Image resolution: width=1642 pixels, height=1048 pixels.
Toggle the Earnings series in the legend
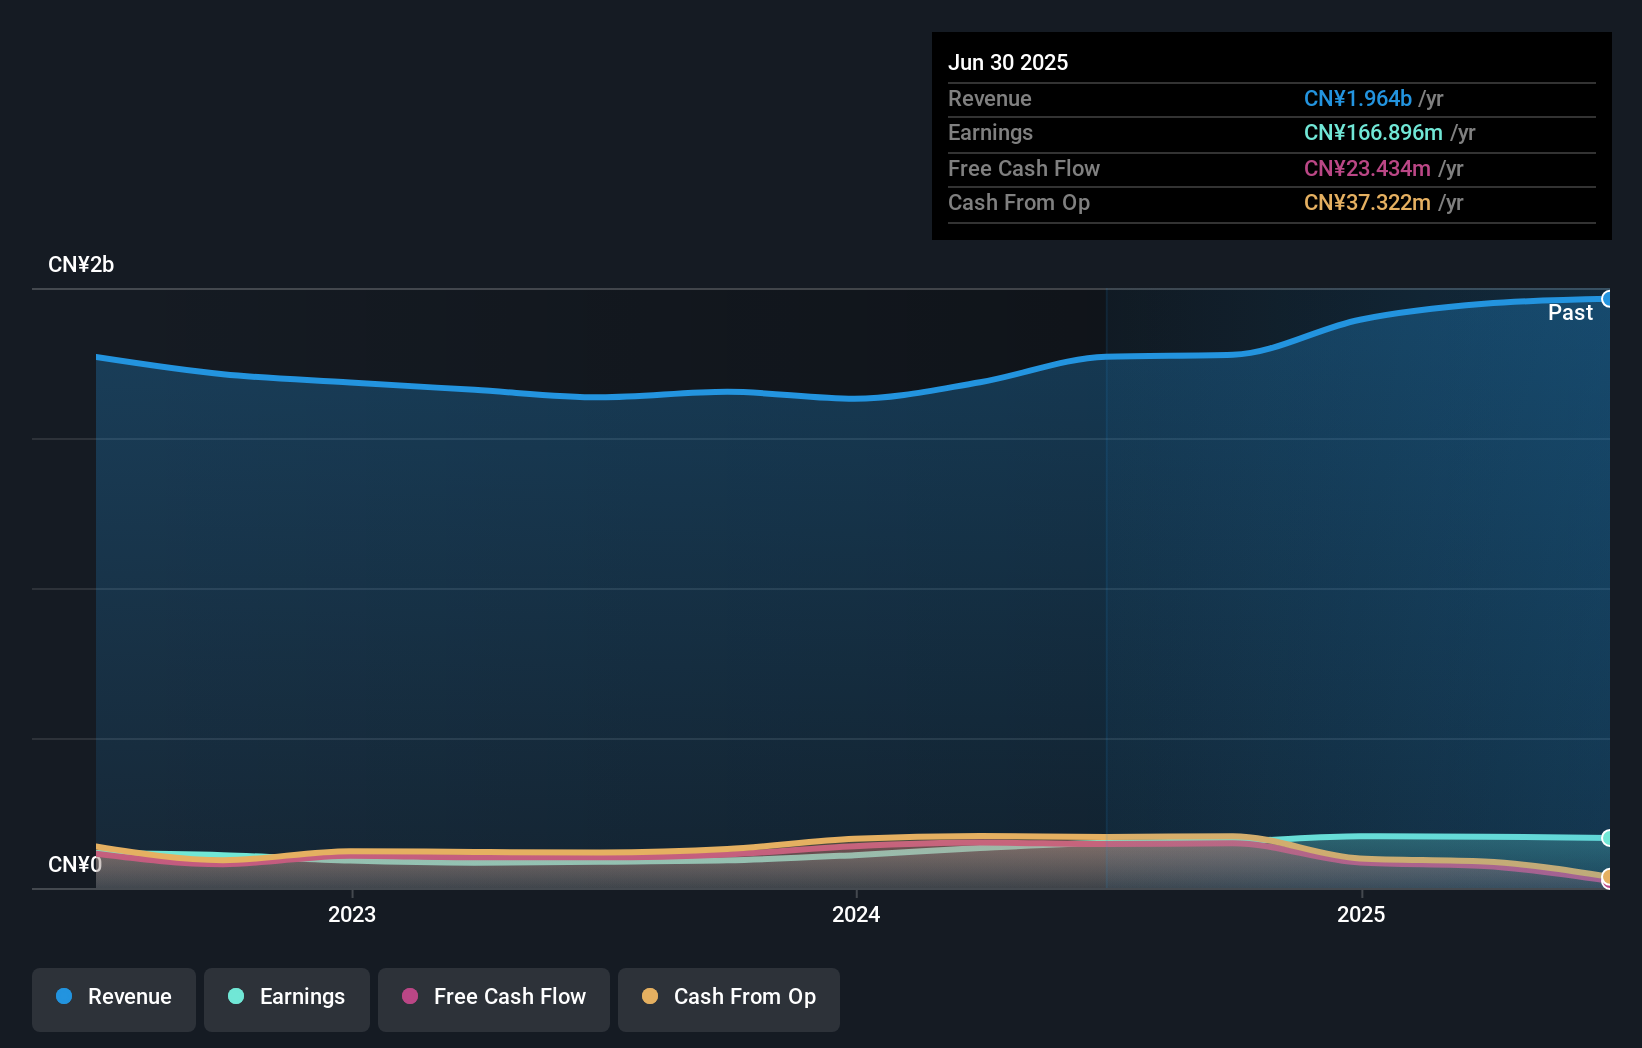287,999
